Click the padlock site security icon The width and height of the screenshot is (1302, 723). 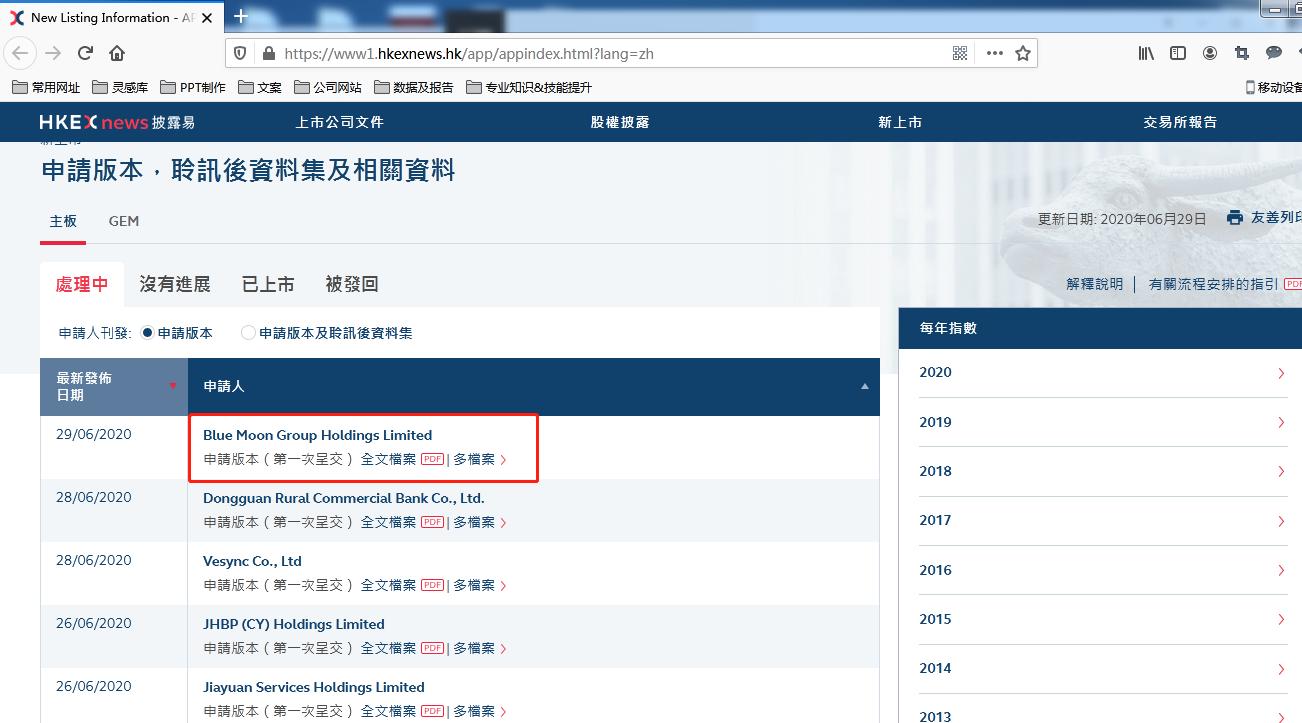267,53
